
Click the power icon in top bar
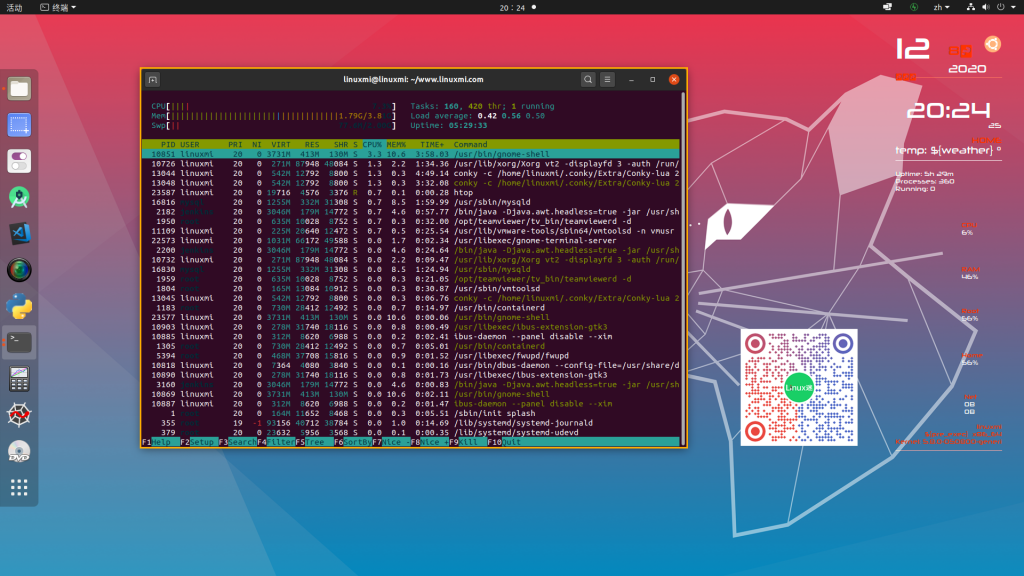1000,7
